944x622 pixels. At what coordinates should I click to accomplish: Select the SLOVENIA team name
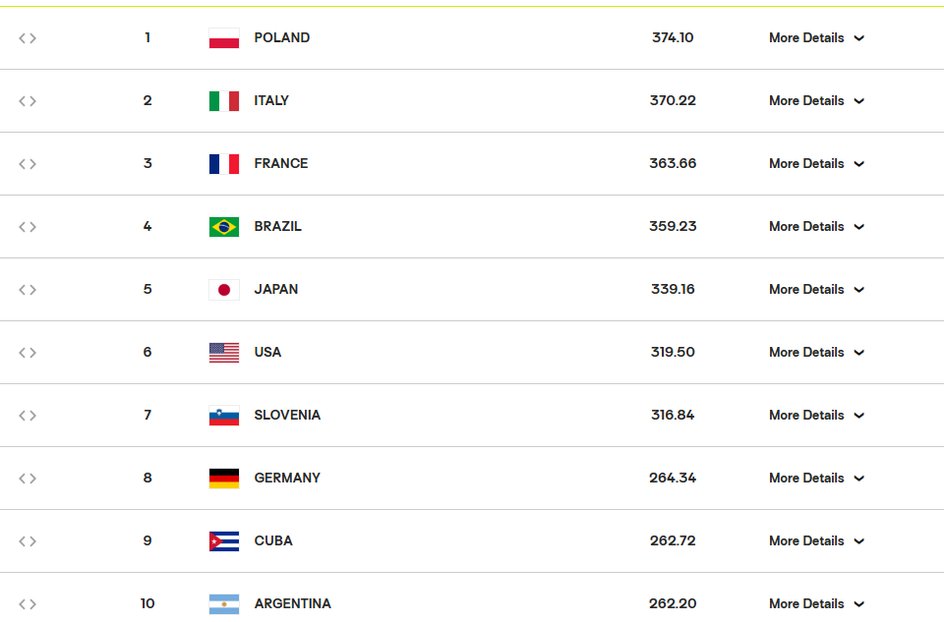[287, 415]
